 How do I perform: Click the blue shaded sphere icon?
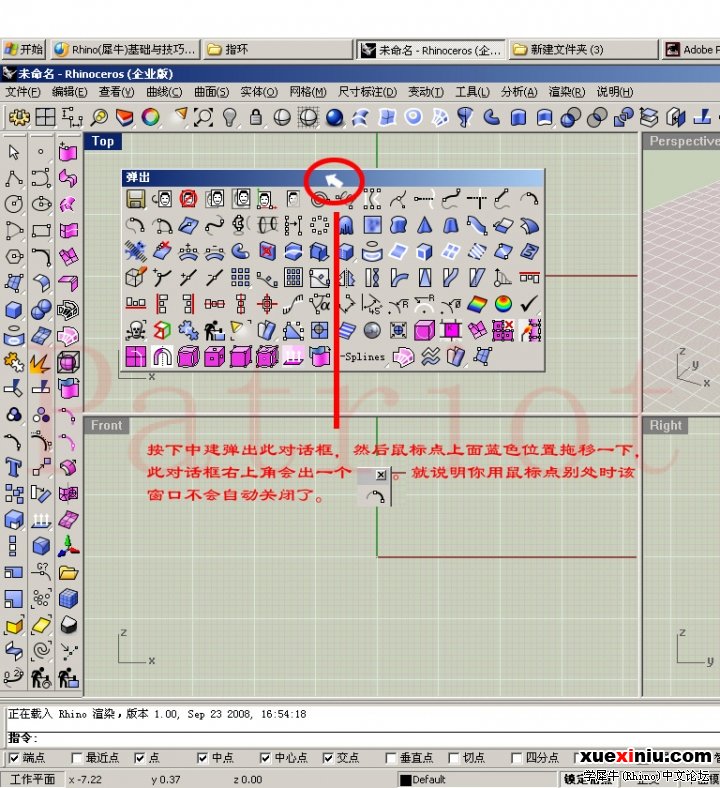[334, 118]
